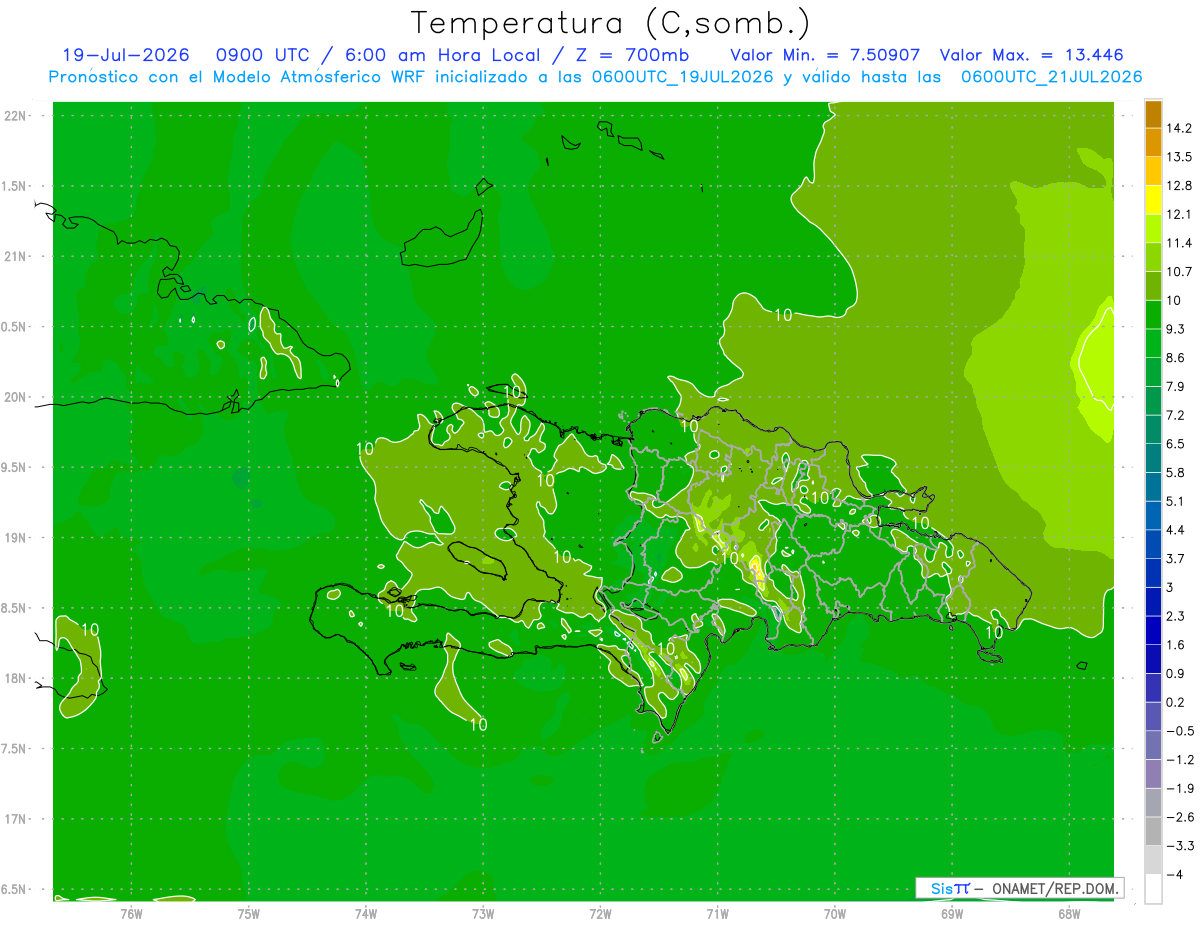
Task: Click the 75W longitude label
Action: tap(248, 913)
